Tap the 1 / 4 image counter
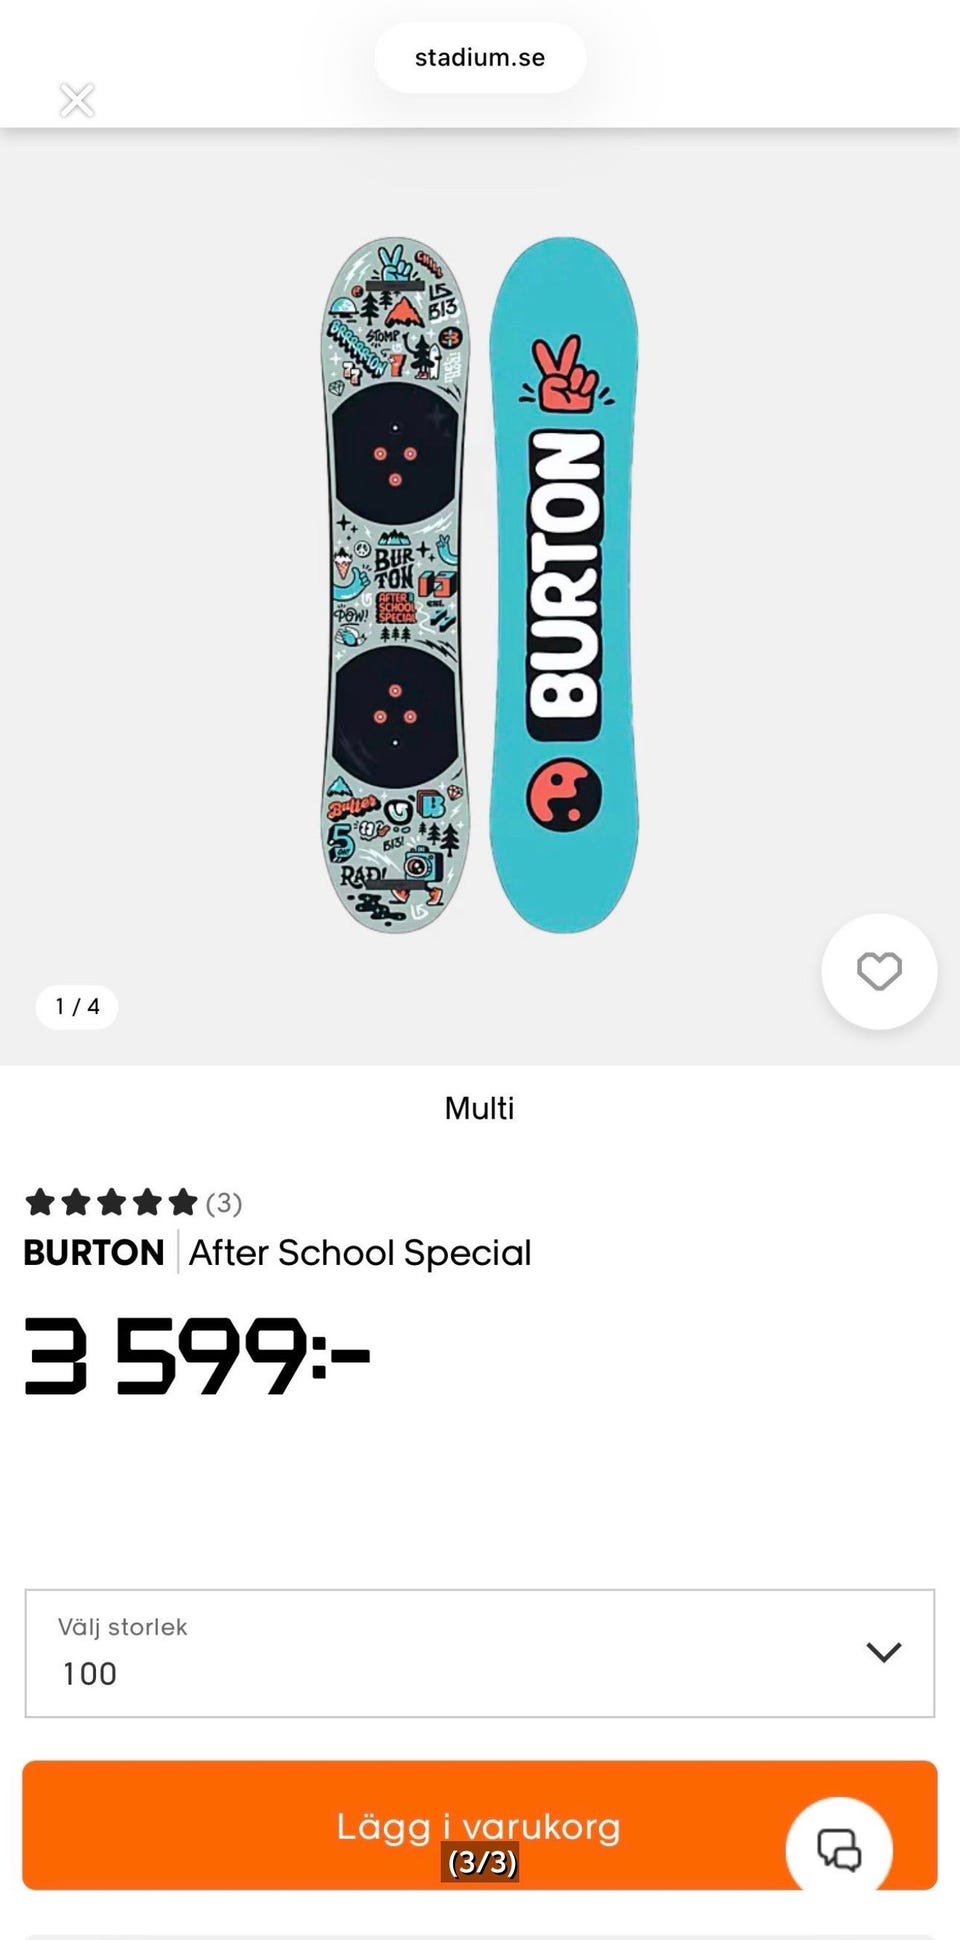960x1940 pixels. (x=77, y=1007)
